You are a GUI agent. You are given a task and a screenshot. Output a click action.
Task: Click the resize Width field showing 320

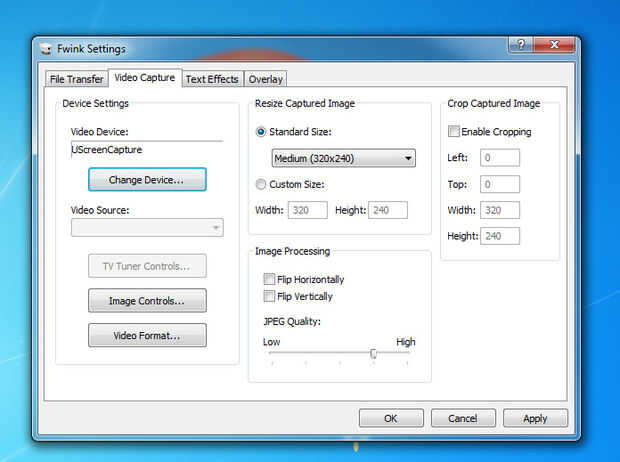[308, 210]
